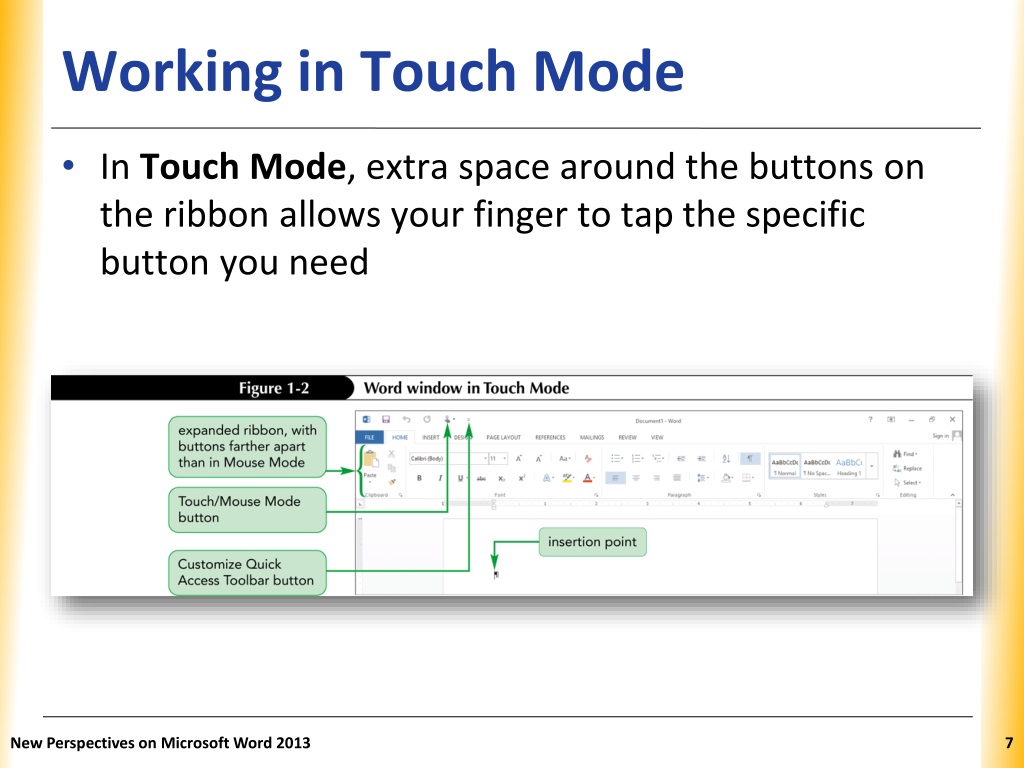Toggle Show/Hide paragraph marks
This screenshot has width=1024, height=768.
click(x=750, y=458)
